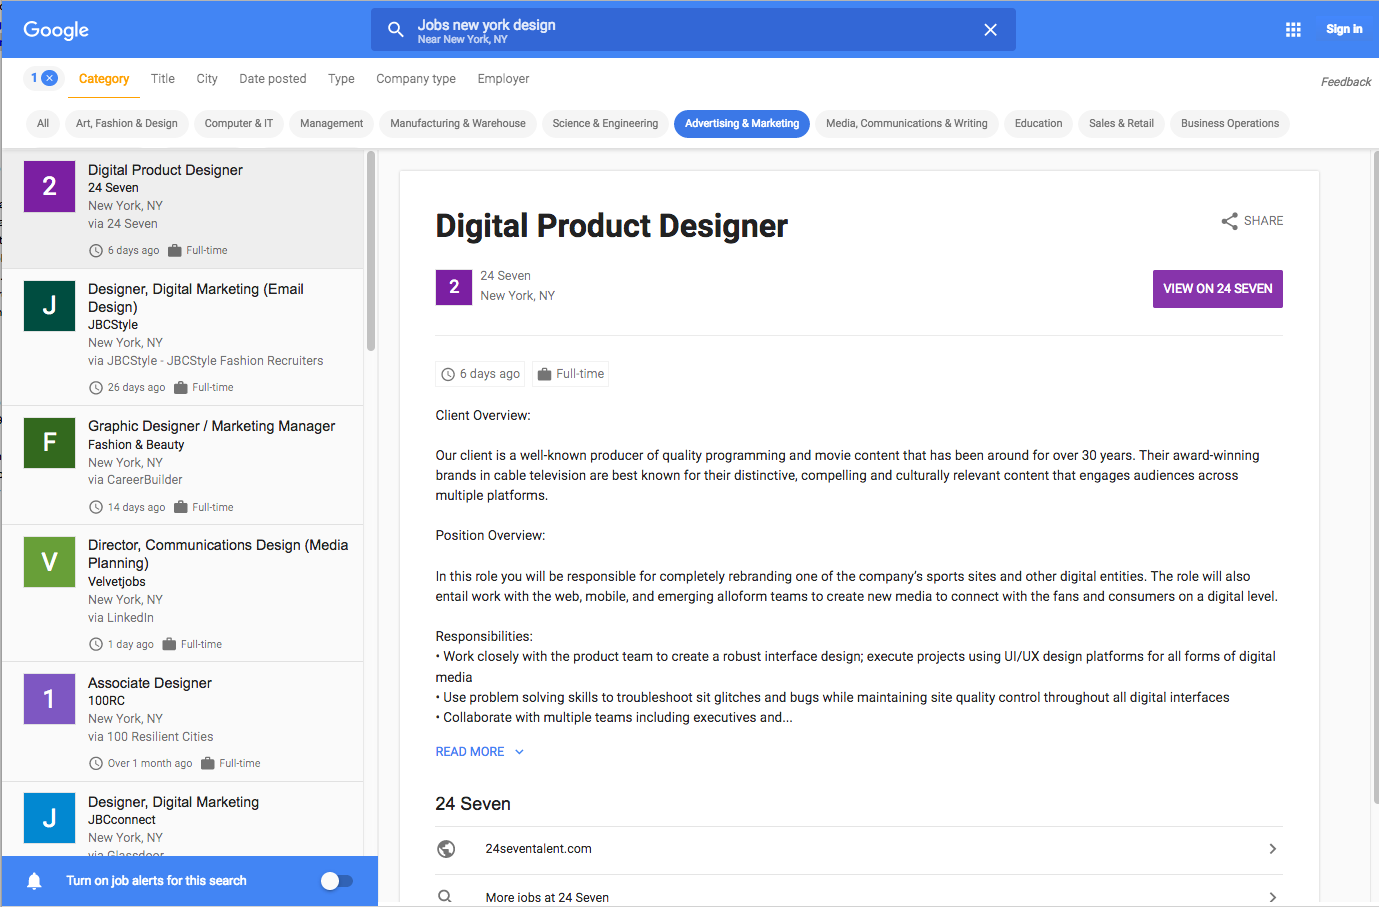This screenshot has width=1379, height=907.
Task: Open the Feedback link
Action: (x=1346, y=82)
